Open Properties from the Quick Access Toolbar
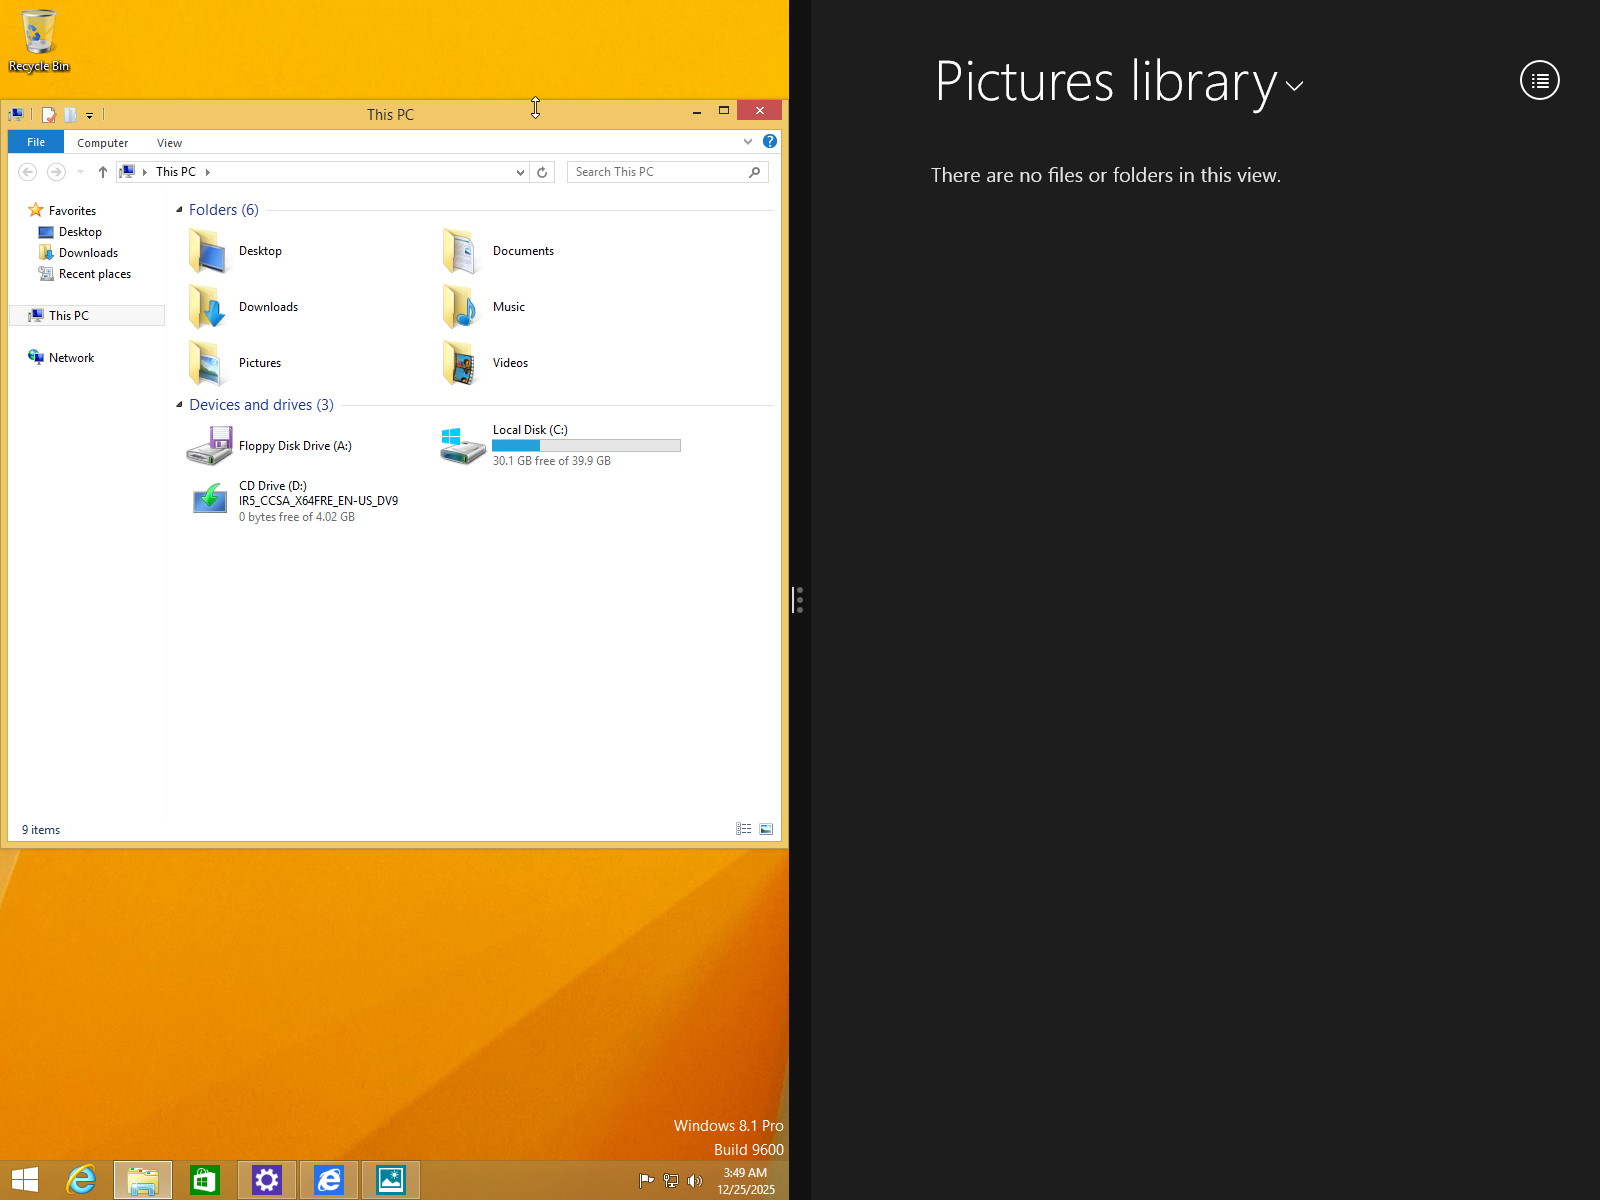The width and height of the screenshot is (1600, 1200). (x=48, y=114)
